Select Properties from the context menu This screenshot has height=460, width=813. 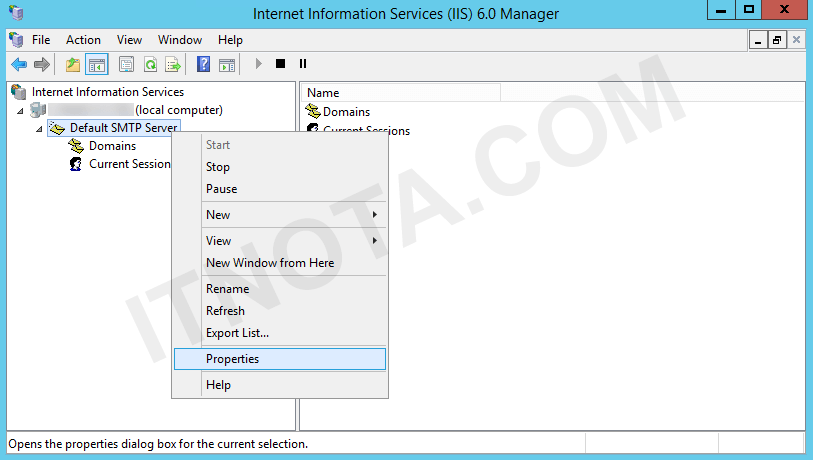tap(280, 359)
